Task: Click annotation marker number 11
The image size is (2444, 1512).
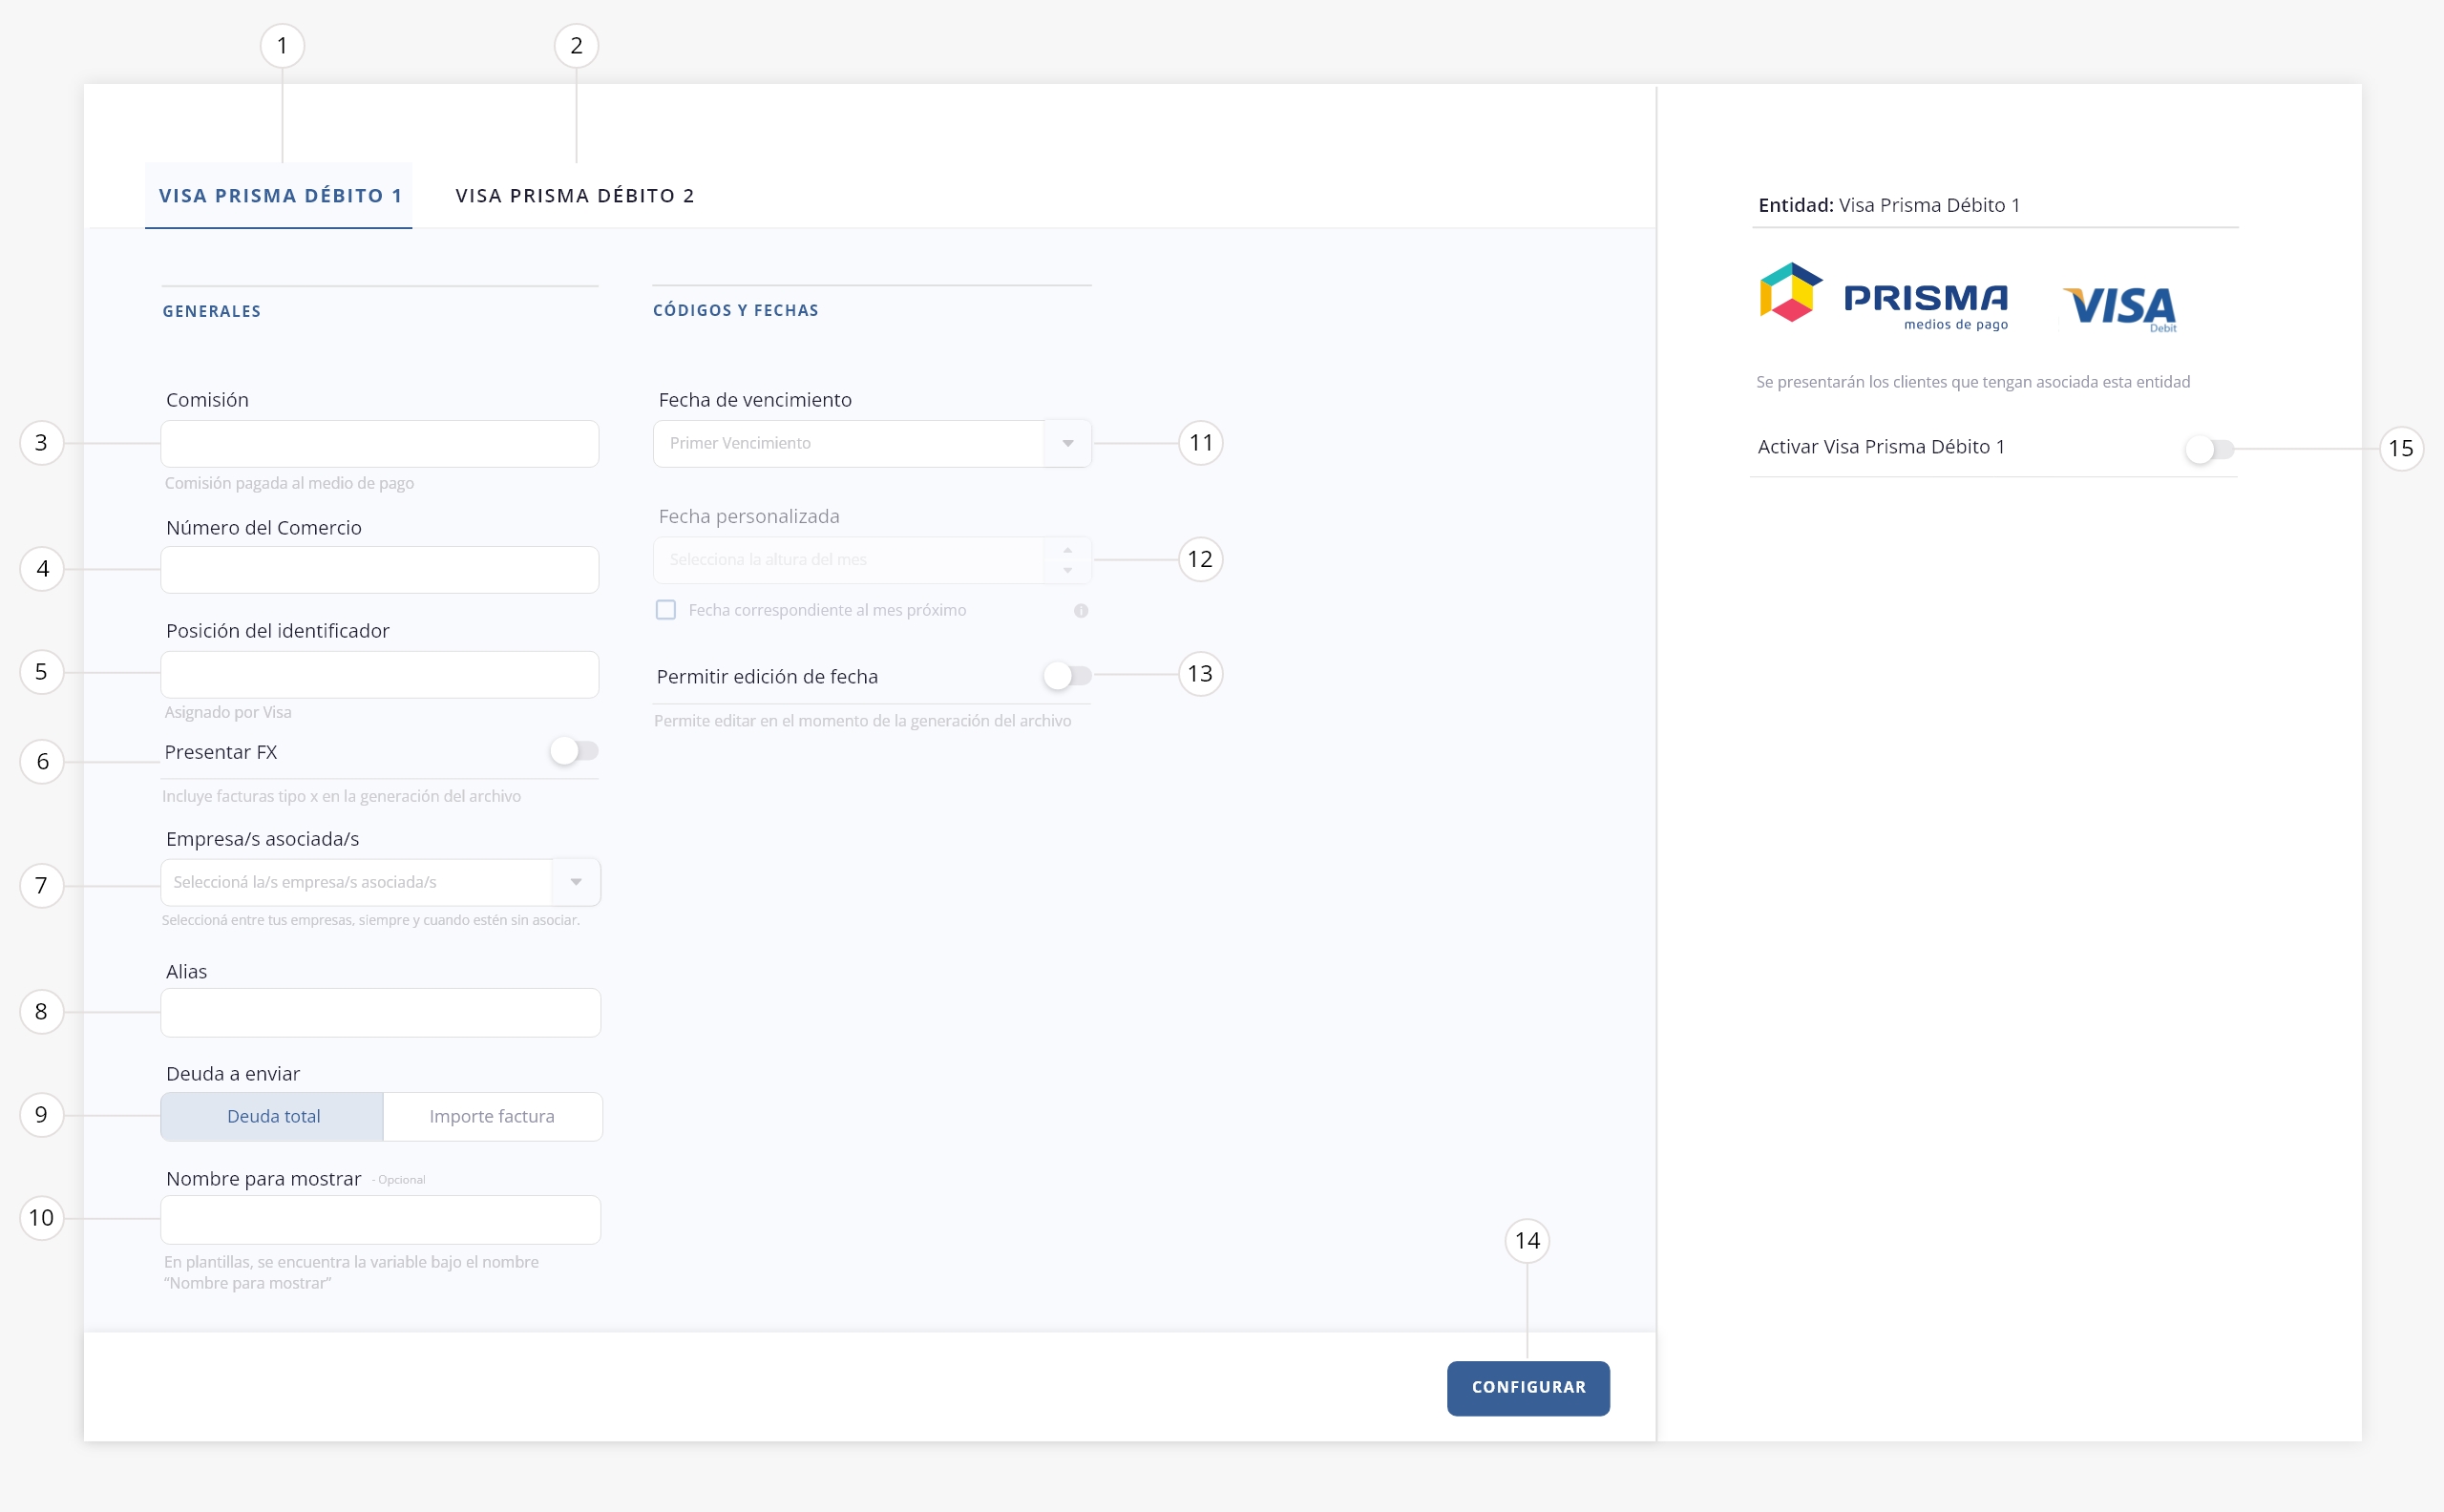Action: [x=1200, y=443]
